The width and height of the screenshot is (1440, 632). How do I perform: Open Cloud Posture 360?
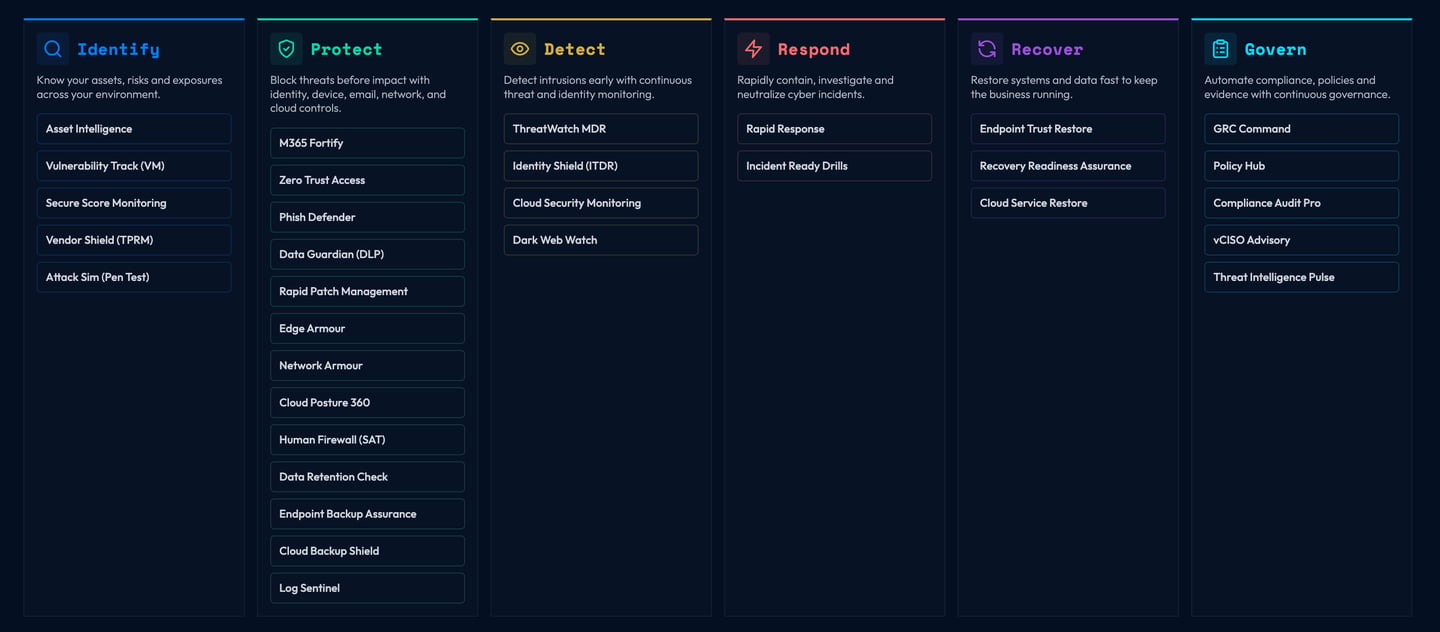coord(367,403)
